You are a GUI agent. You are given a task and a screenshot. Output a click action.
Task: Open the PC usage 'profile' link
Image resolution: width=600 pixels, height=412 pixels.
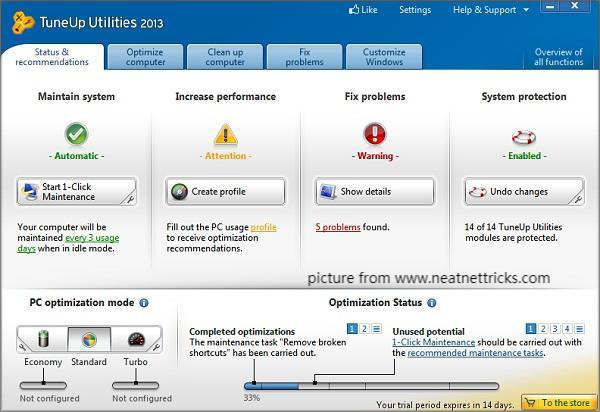[x=263, y=227]
